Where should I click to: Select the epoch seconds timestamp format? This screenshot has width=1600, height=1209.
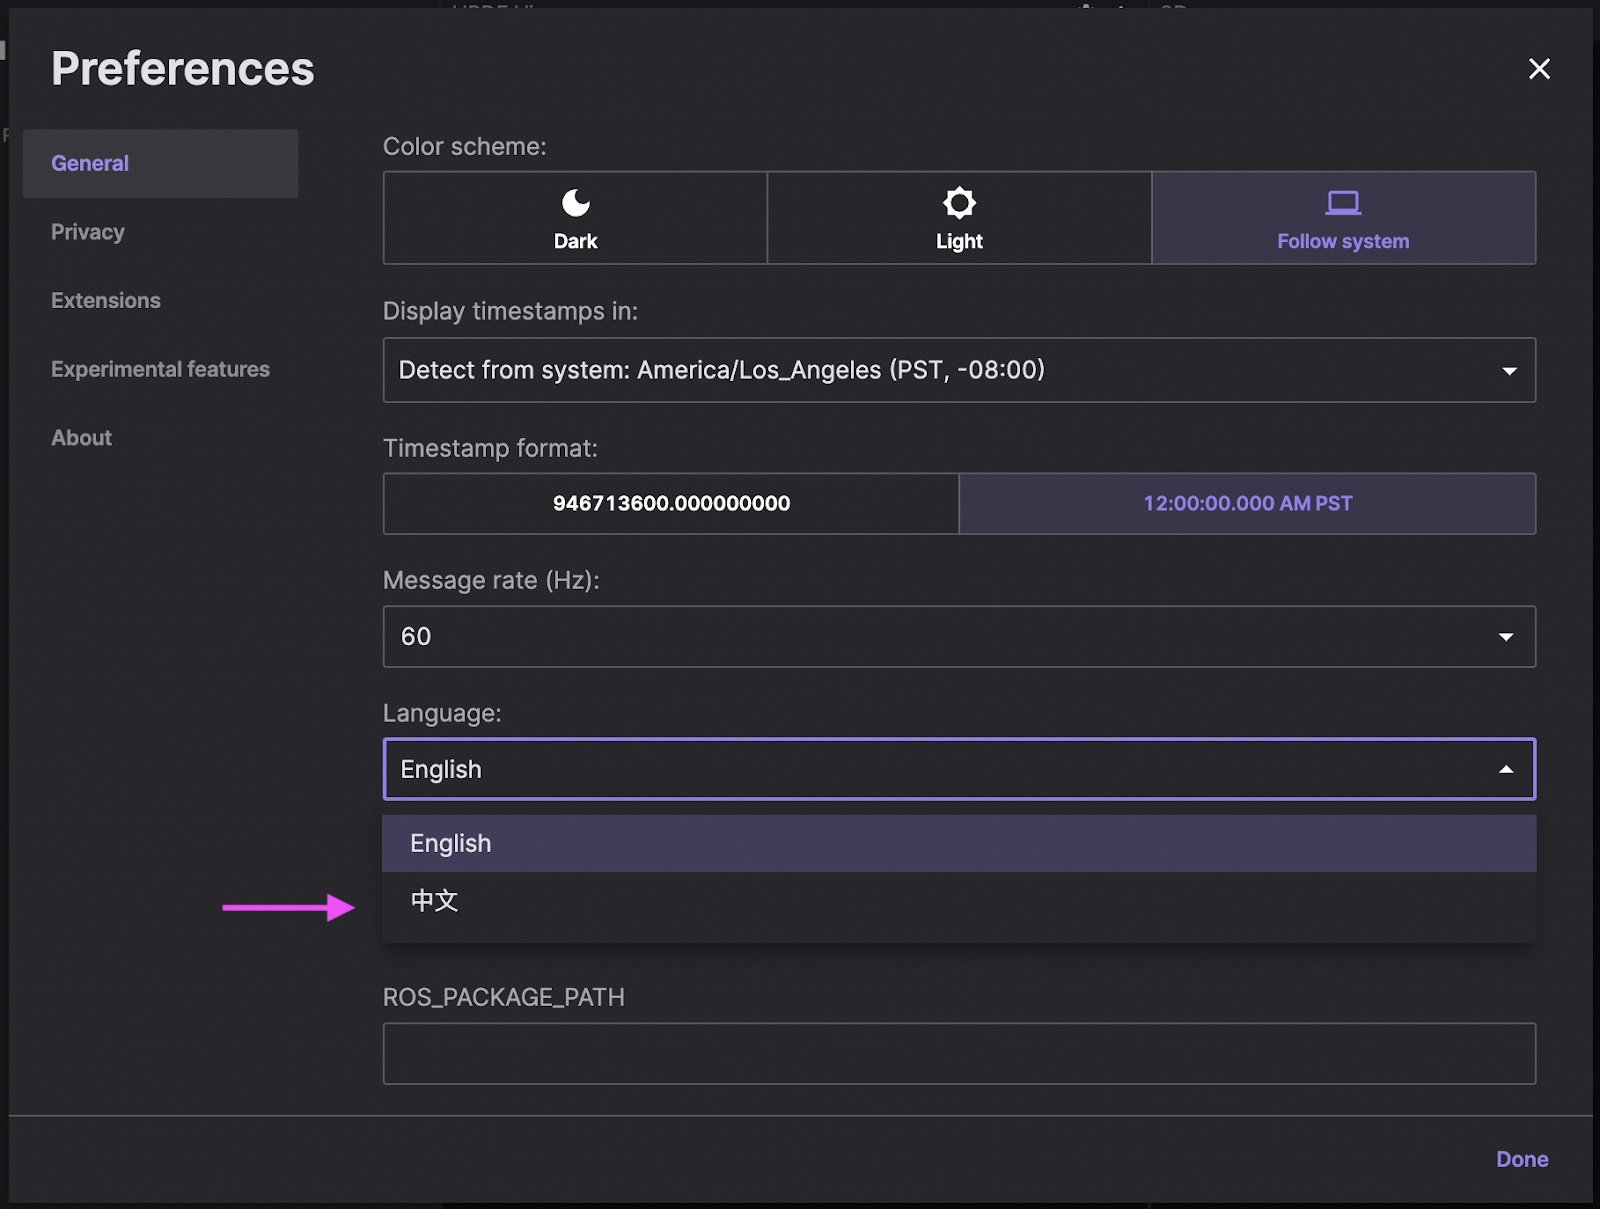(x=671, y=504)
